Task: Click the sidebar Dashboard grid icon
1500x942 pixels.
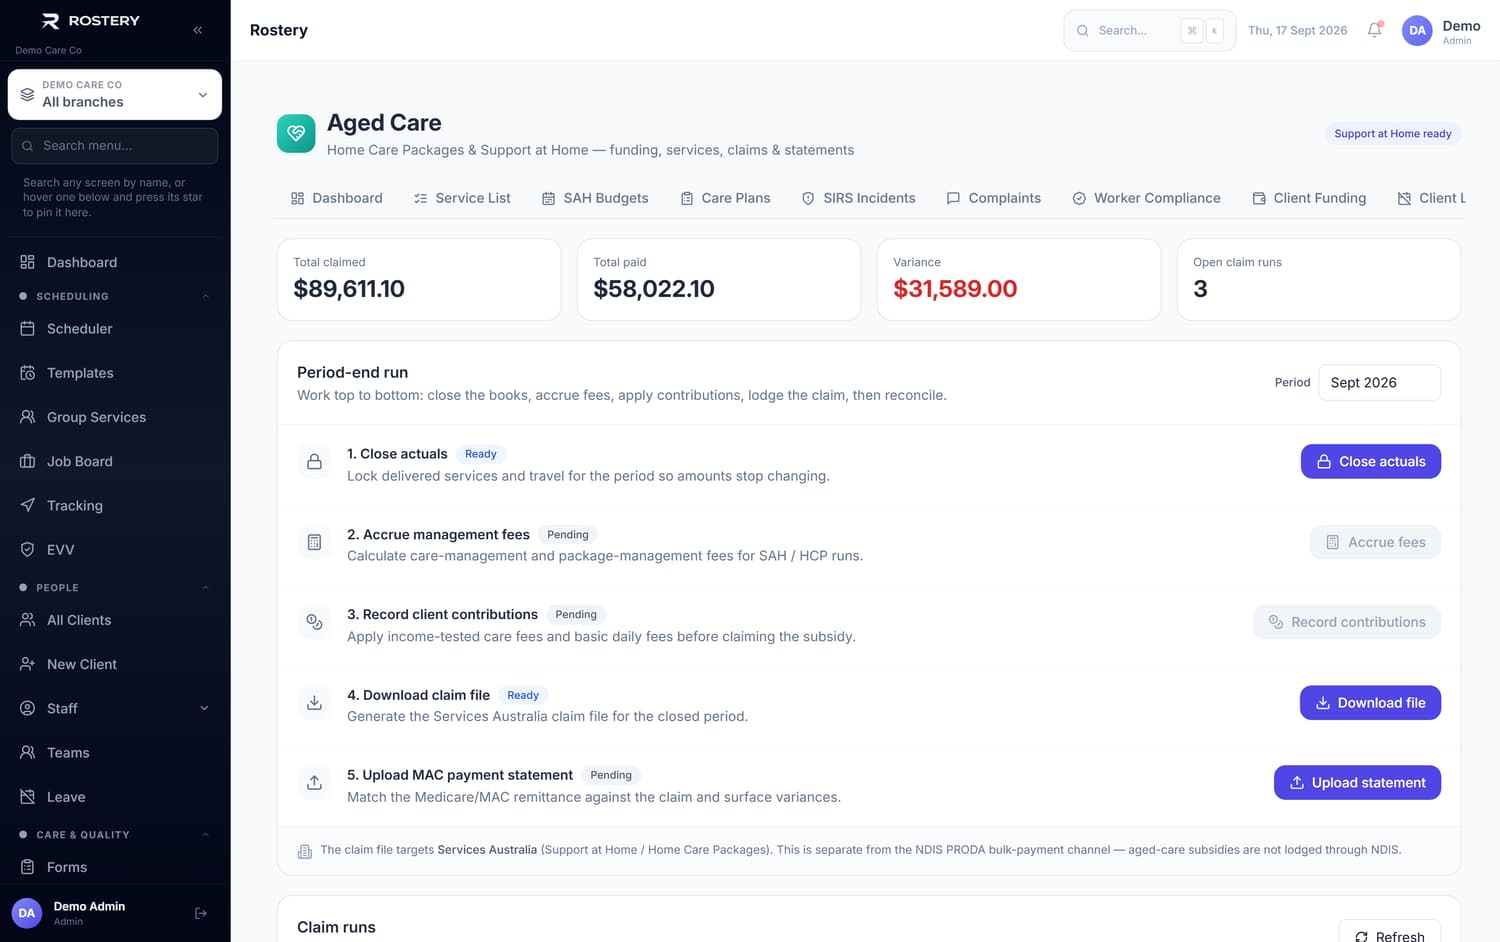Action: tap(28, 262)
